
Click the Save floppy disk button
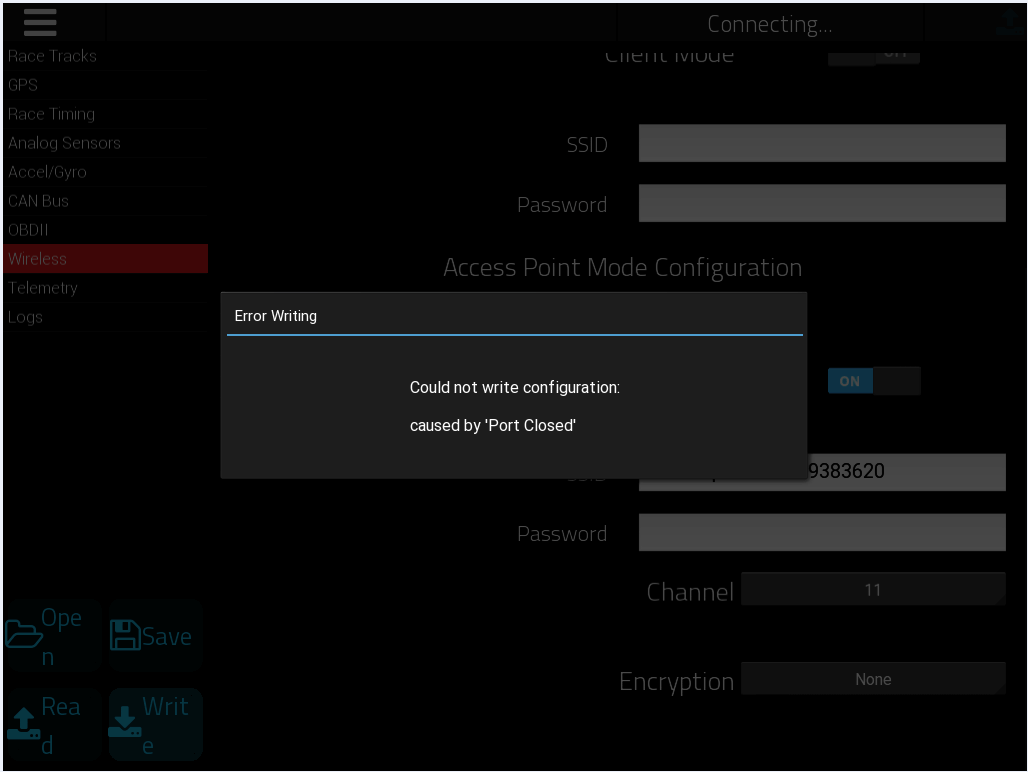pos(155,635)
